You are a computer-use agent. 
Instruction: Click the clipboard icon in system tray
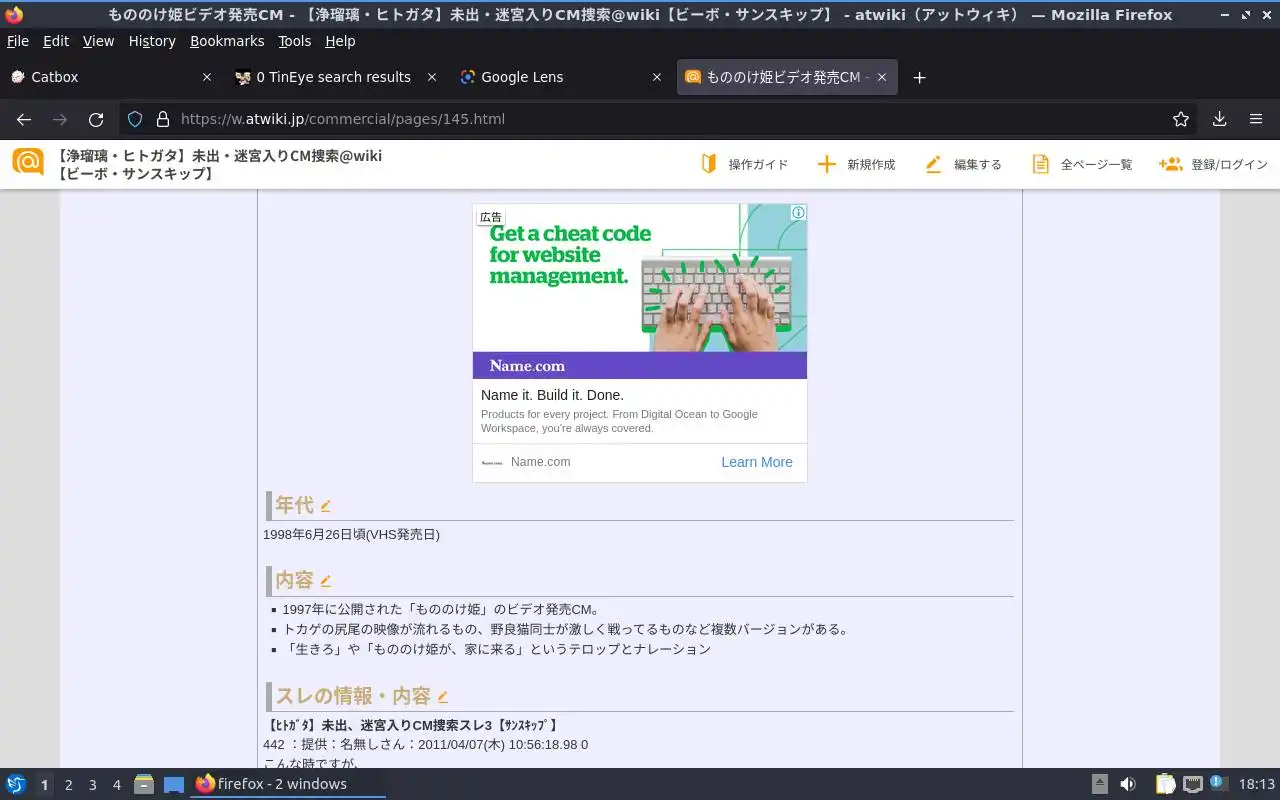pos(1165,784)
